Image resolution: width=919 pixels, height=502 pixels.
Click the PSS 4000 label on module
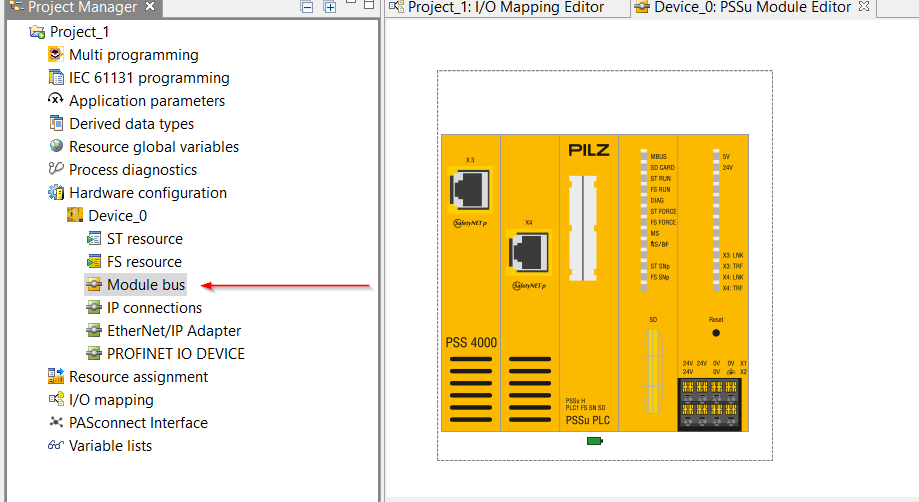click(471, 343)
